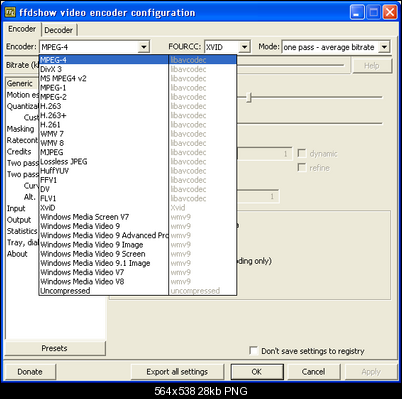This screenshot has height=399, width=402.
Task: Open the Generic settings page
Action: click(20, 84)
